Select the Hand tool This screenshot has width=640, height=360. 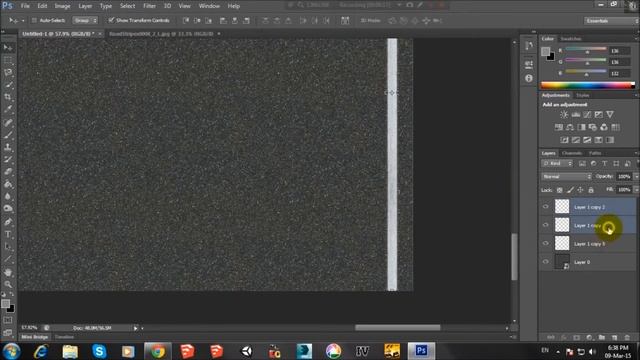pos(8,272)
